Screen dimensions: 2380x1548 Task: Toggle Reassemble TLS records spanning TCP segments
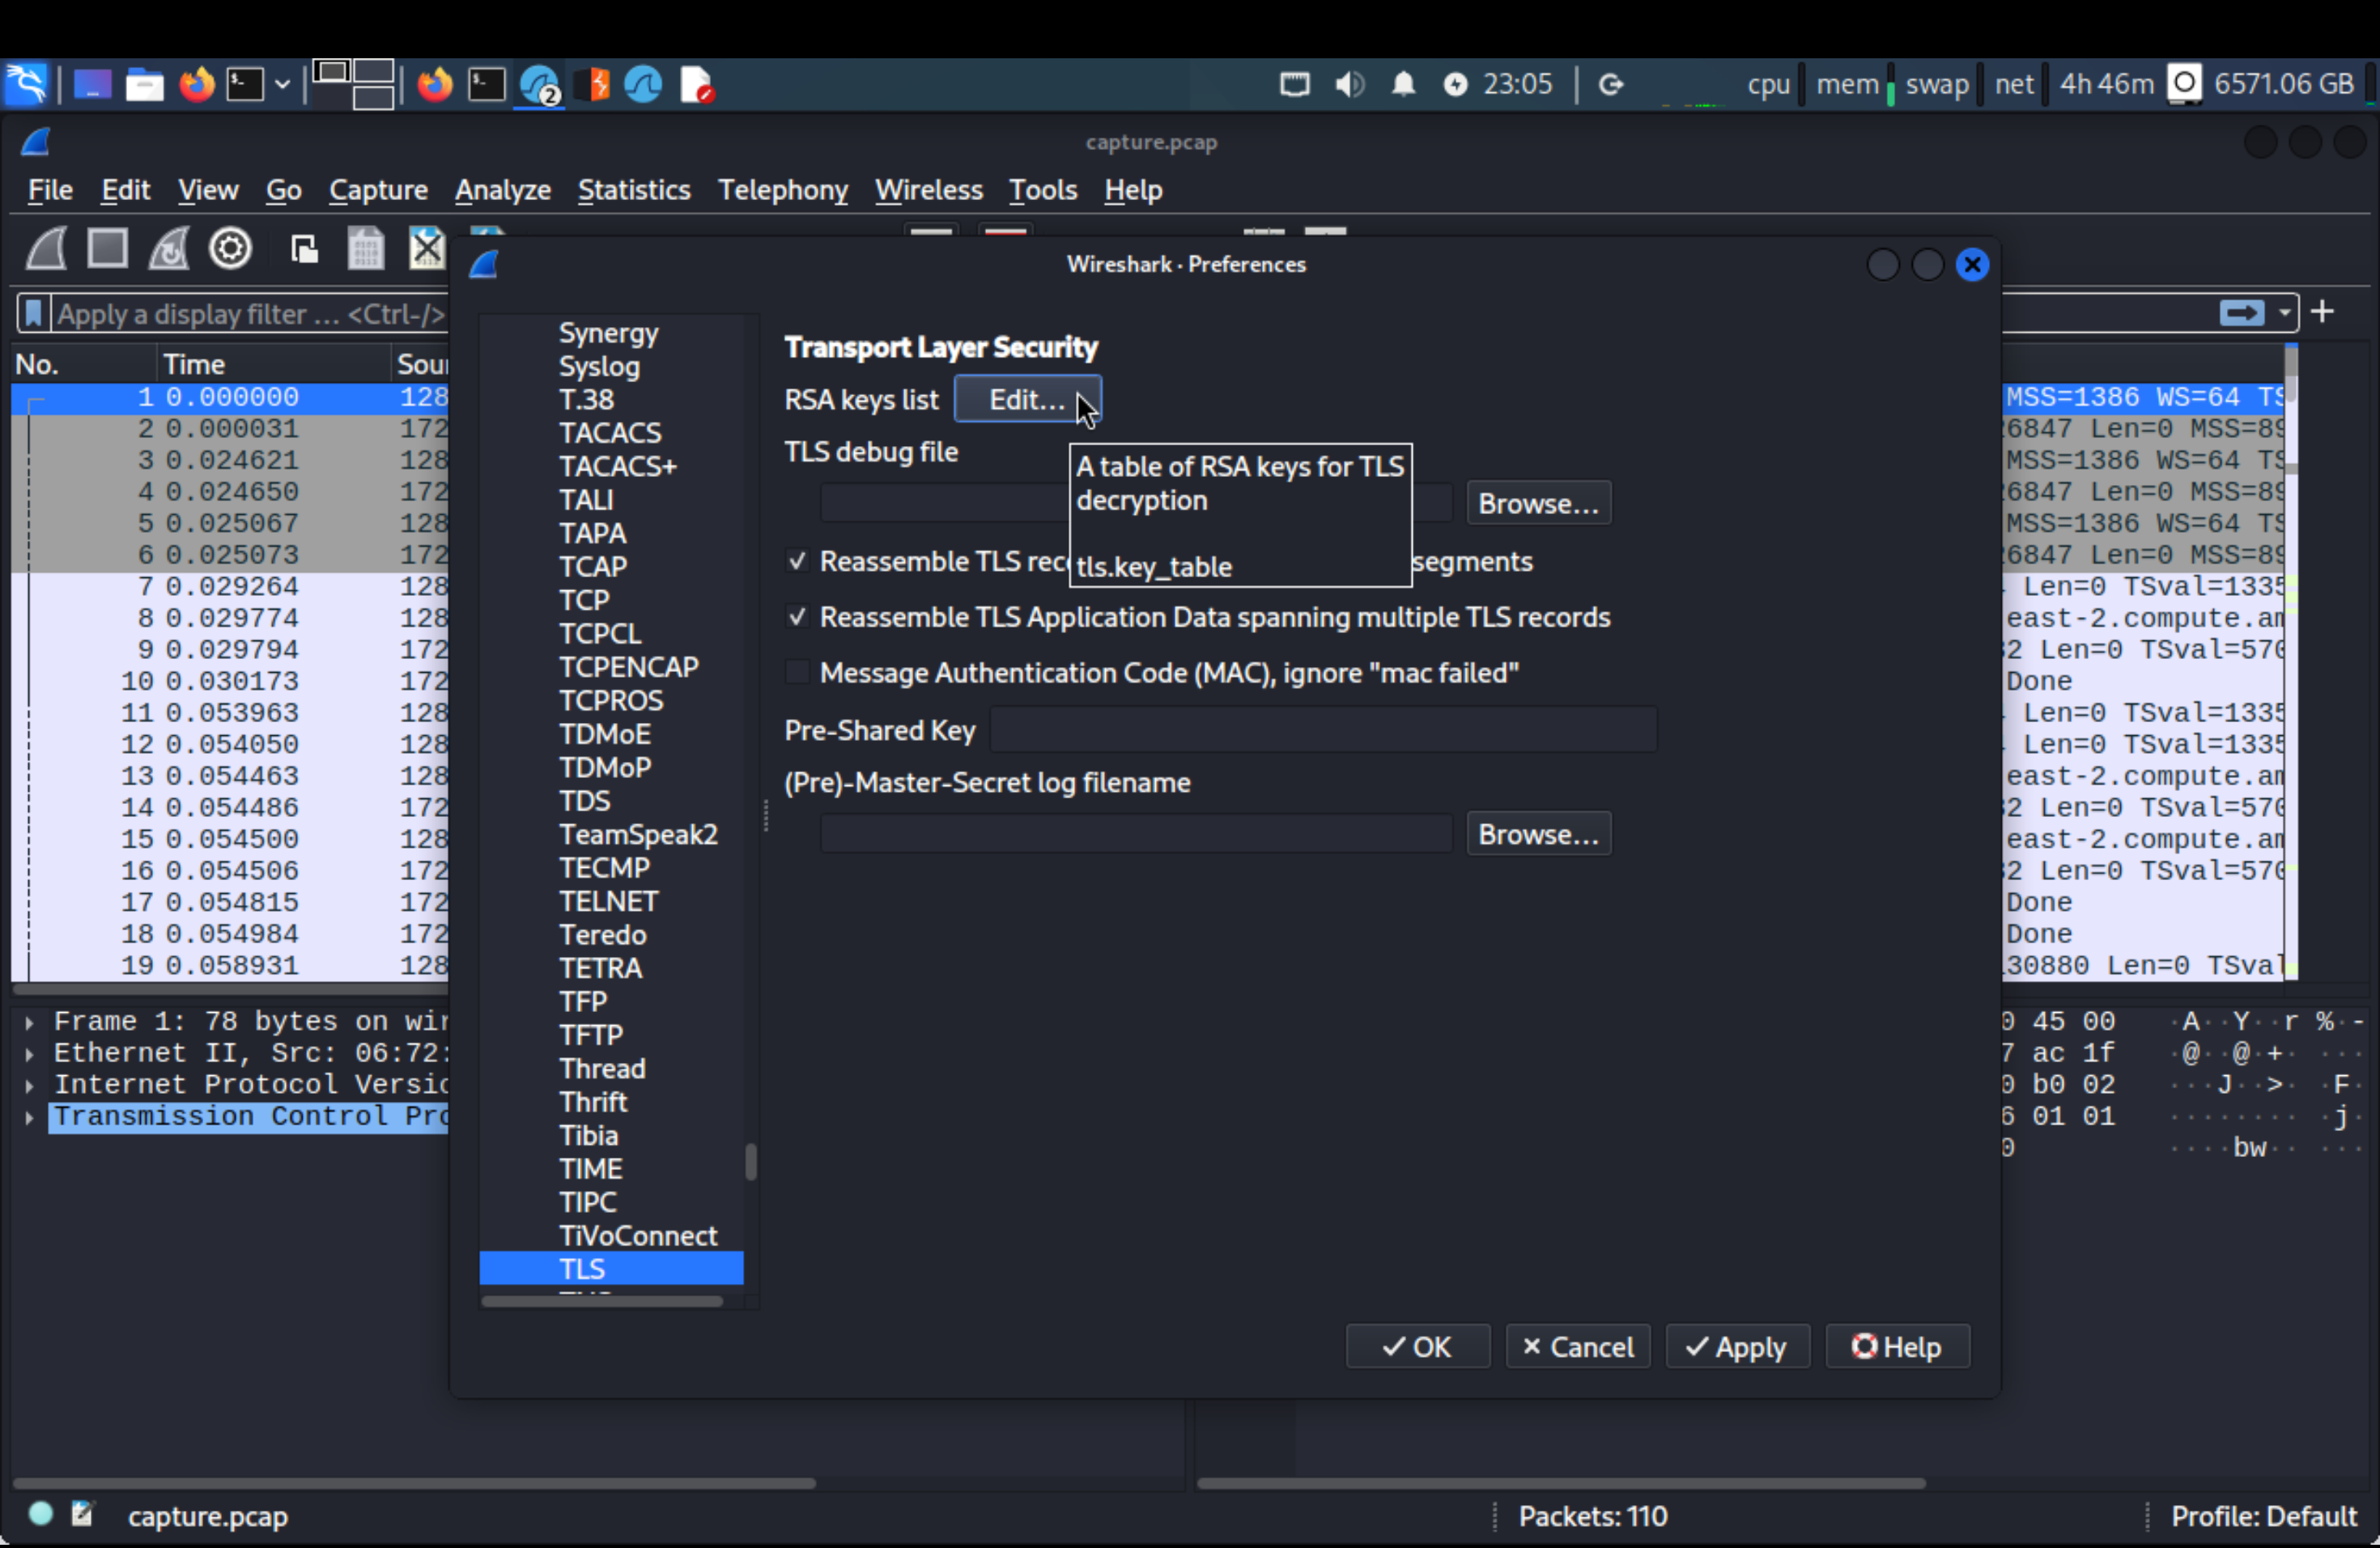point(797,561)
